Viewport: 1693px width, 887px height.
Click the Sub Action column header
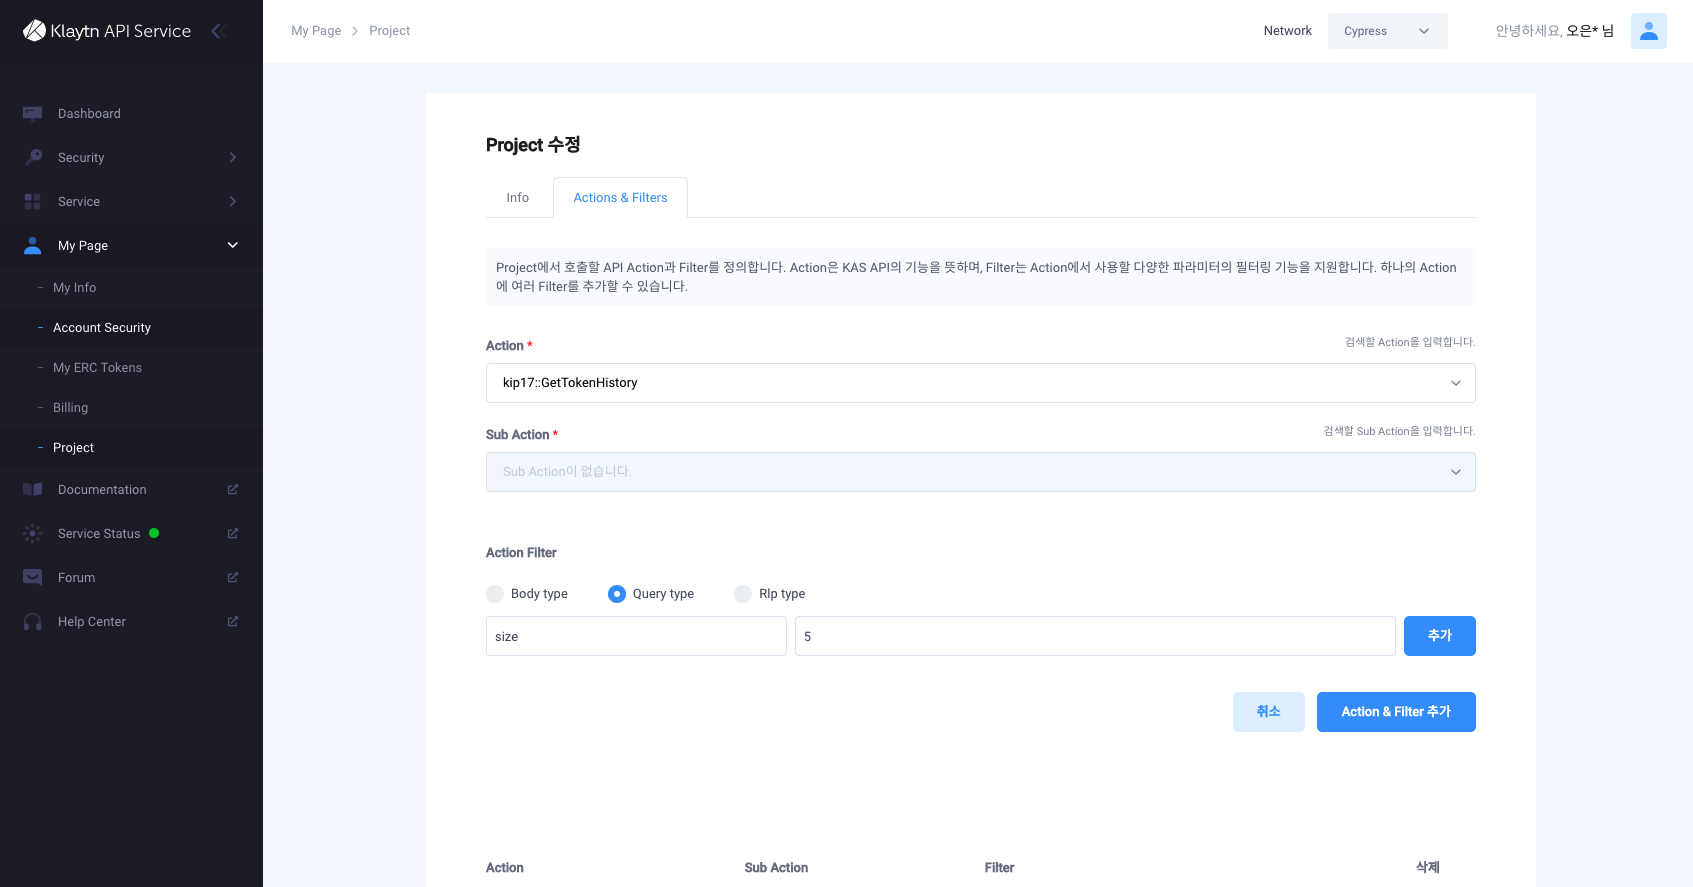[x=776, y=868]
